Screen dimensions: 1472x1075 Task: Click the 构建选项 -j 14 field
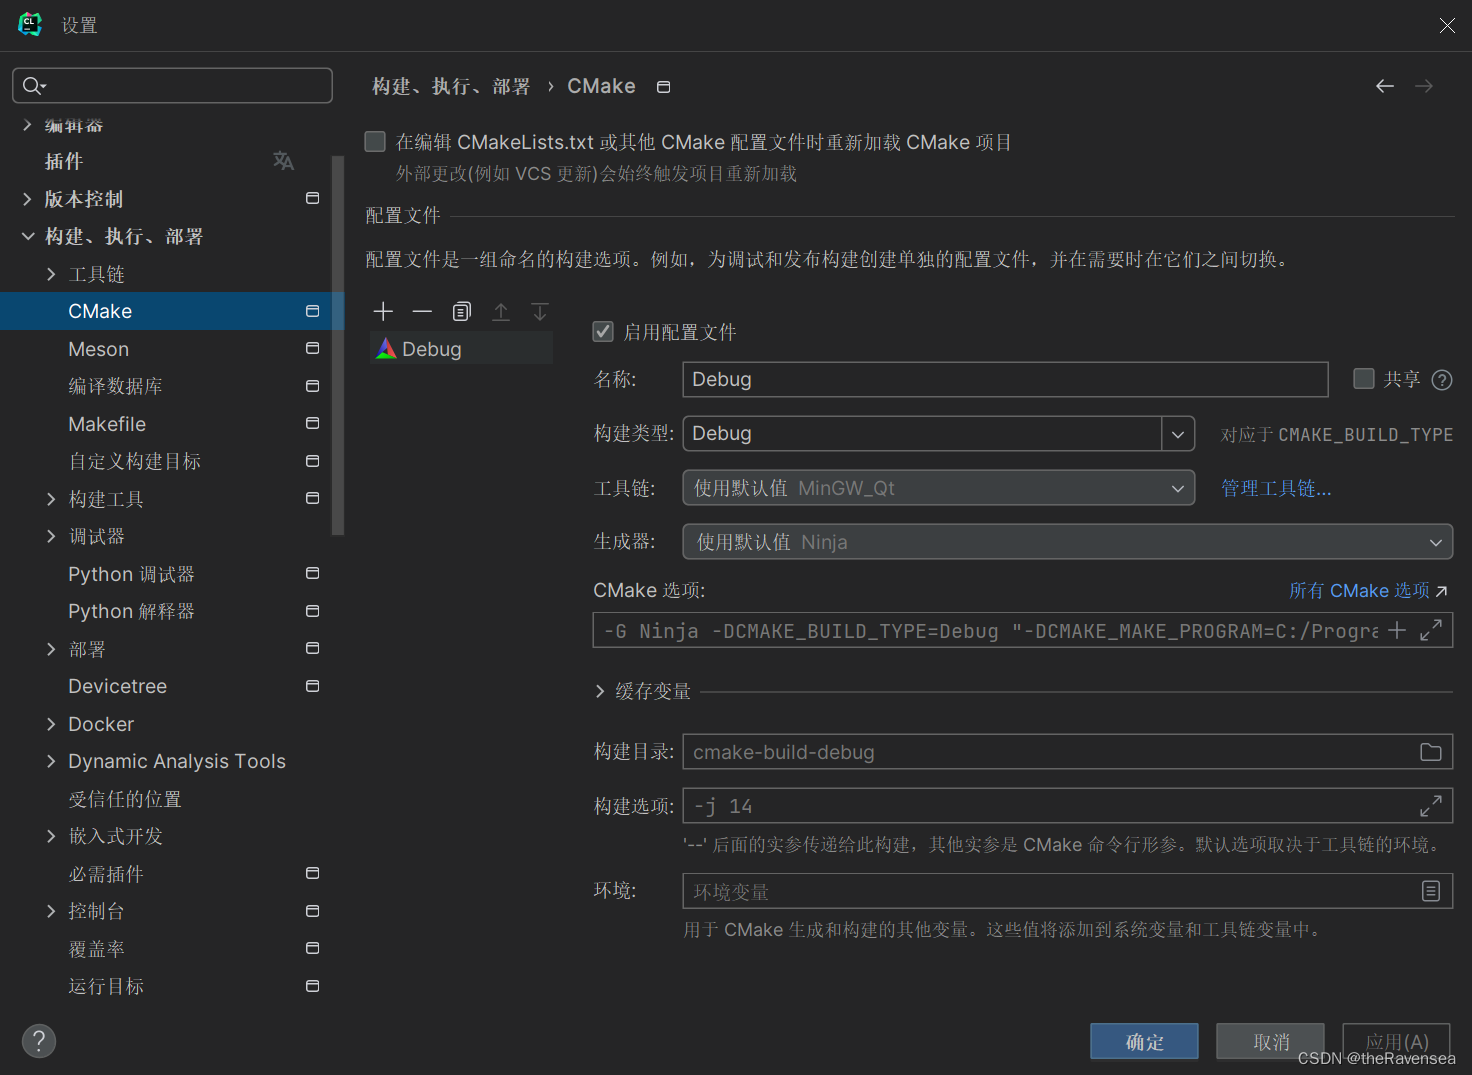click(x=1068, y=806)
